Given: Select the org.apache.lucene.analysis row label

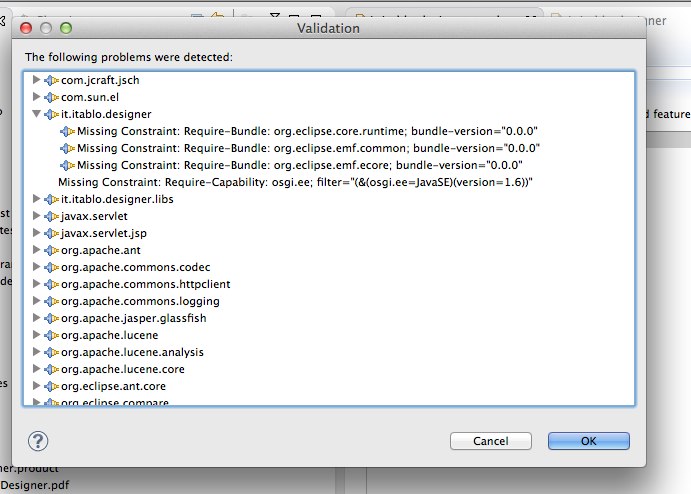Looking at the screenshot, I should pos(132,352).
